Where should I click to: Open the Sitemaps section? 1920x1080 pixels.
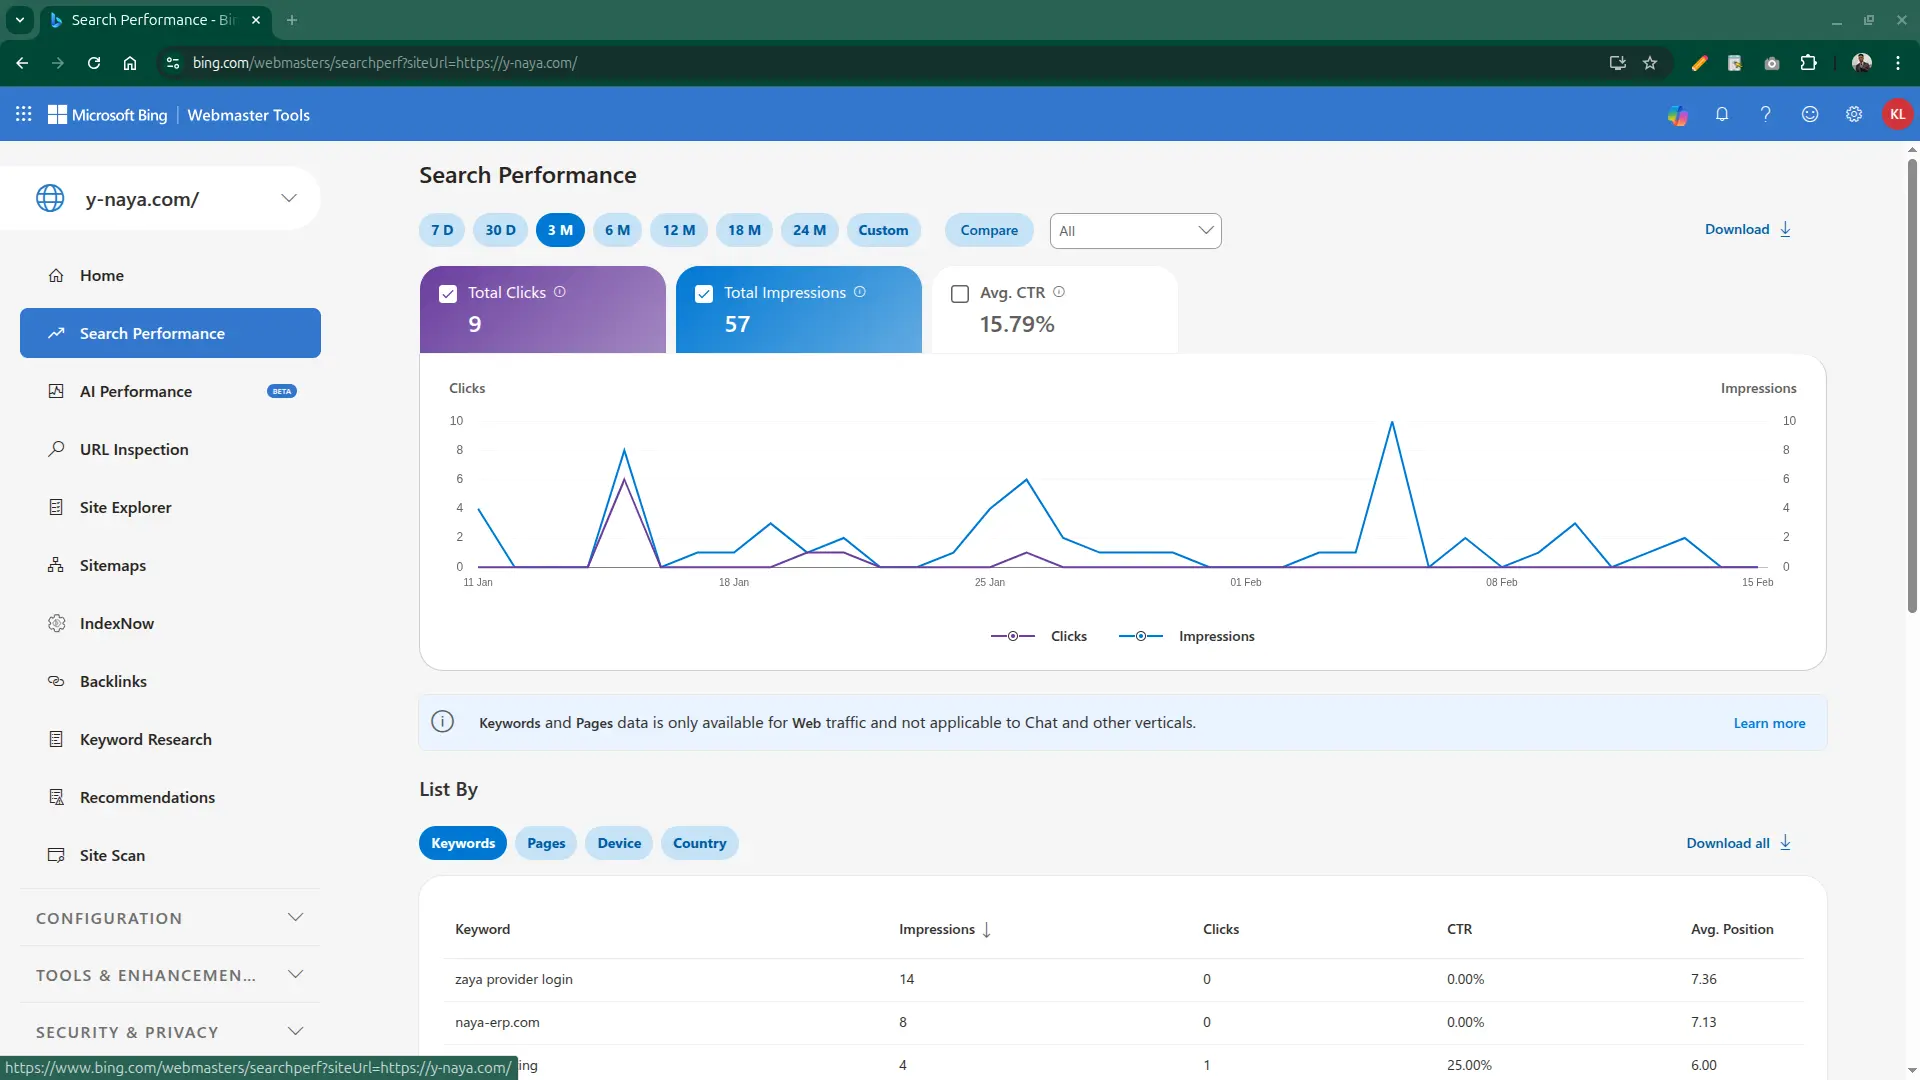(115, 565)
